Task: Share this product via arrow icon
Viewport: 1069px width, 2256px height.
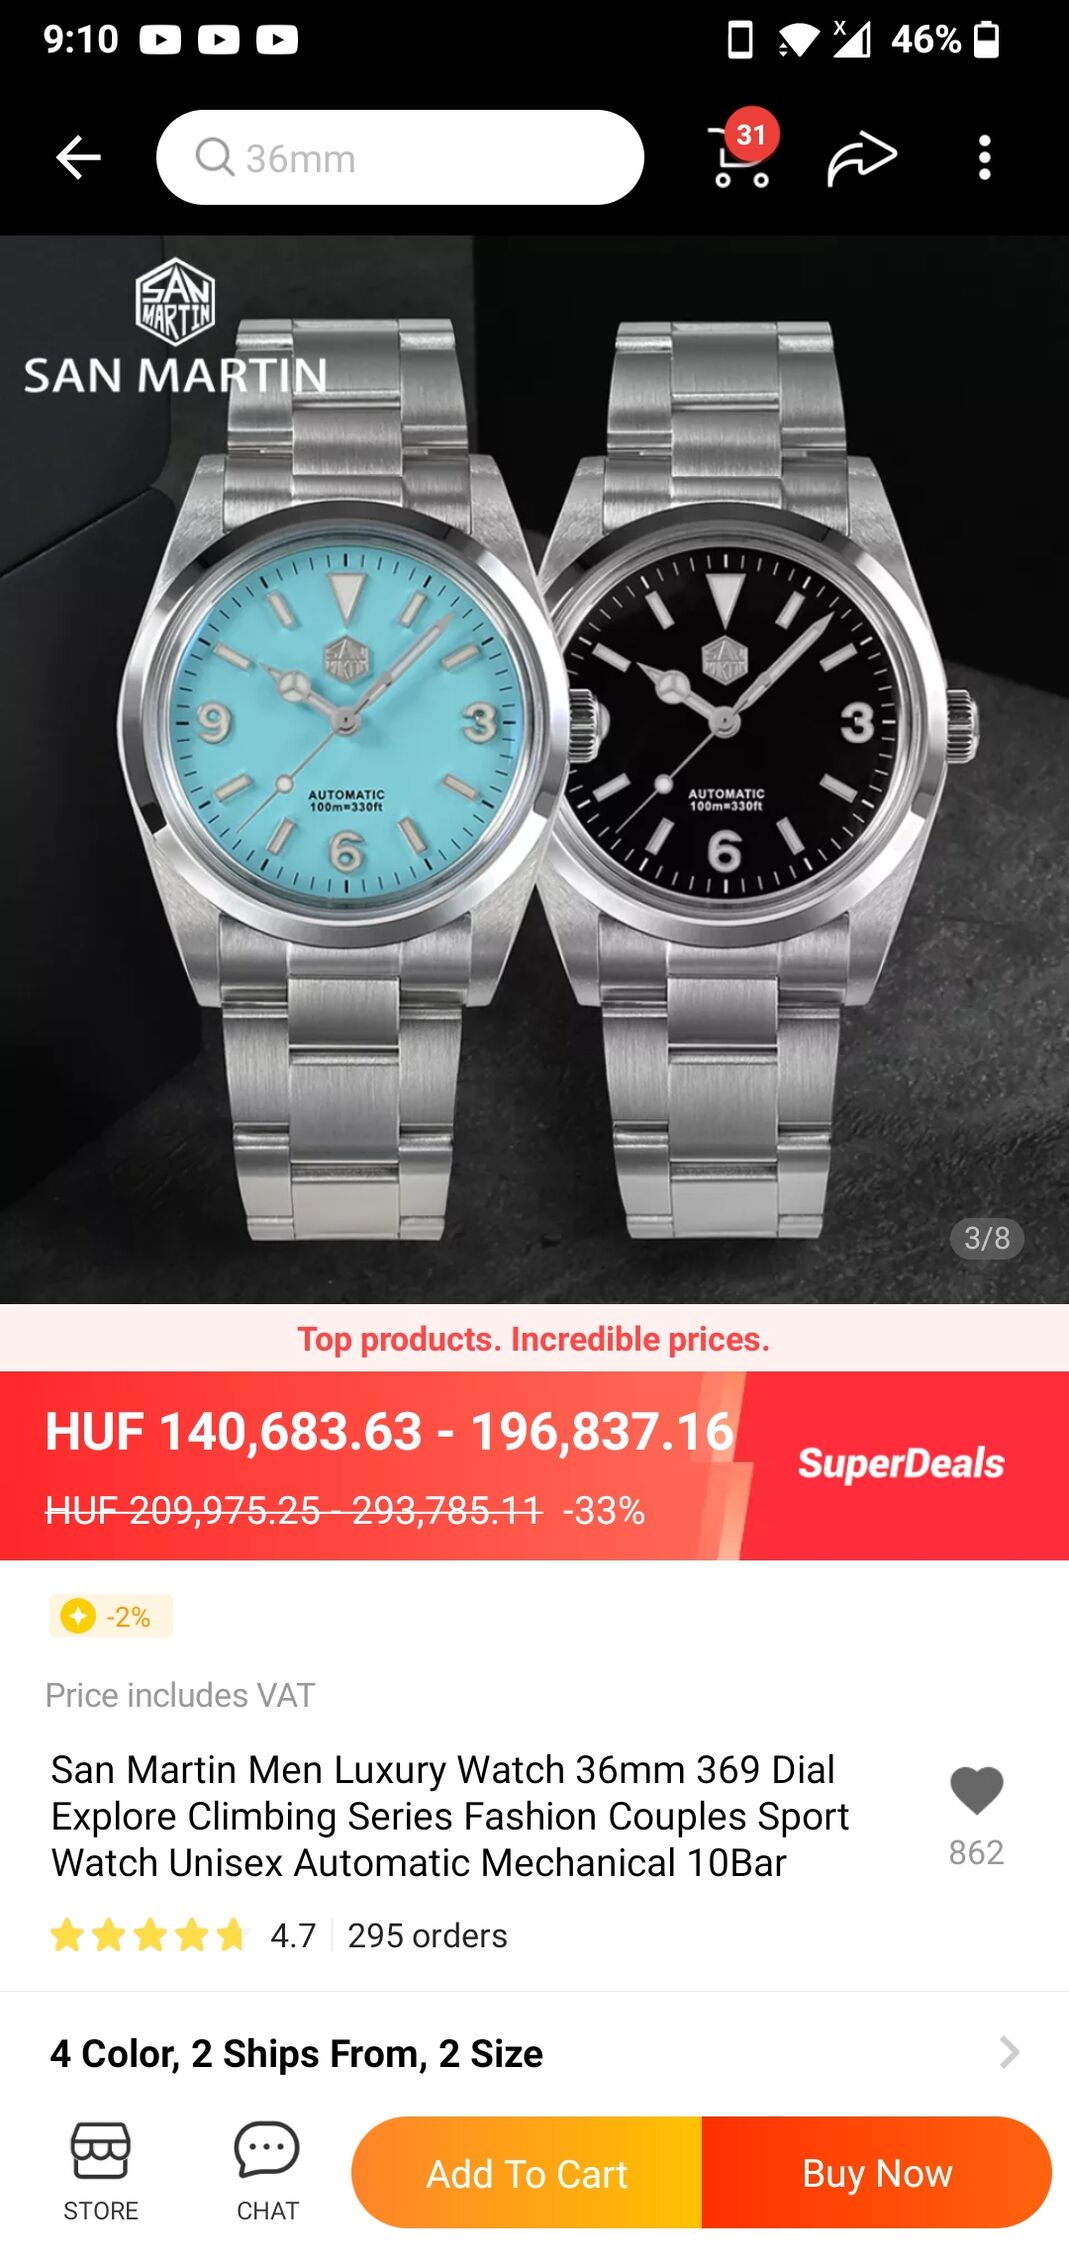Action: pos(861,158)
